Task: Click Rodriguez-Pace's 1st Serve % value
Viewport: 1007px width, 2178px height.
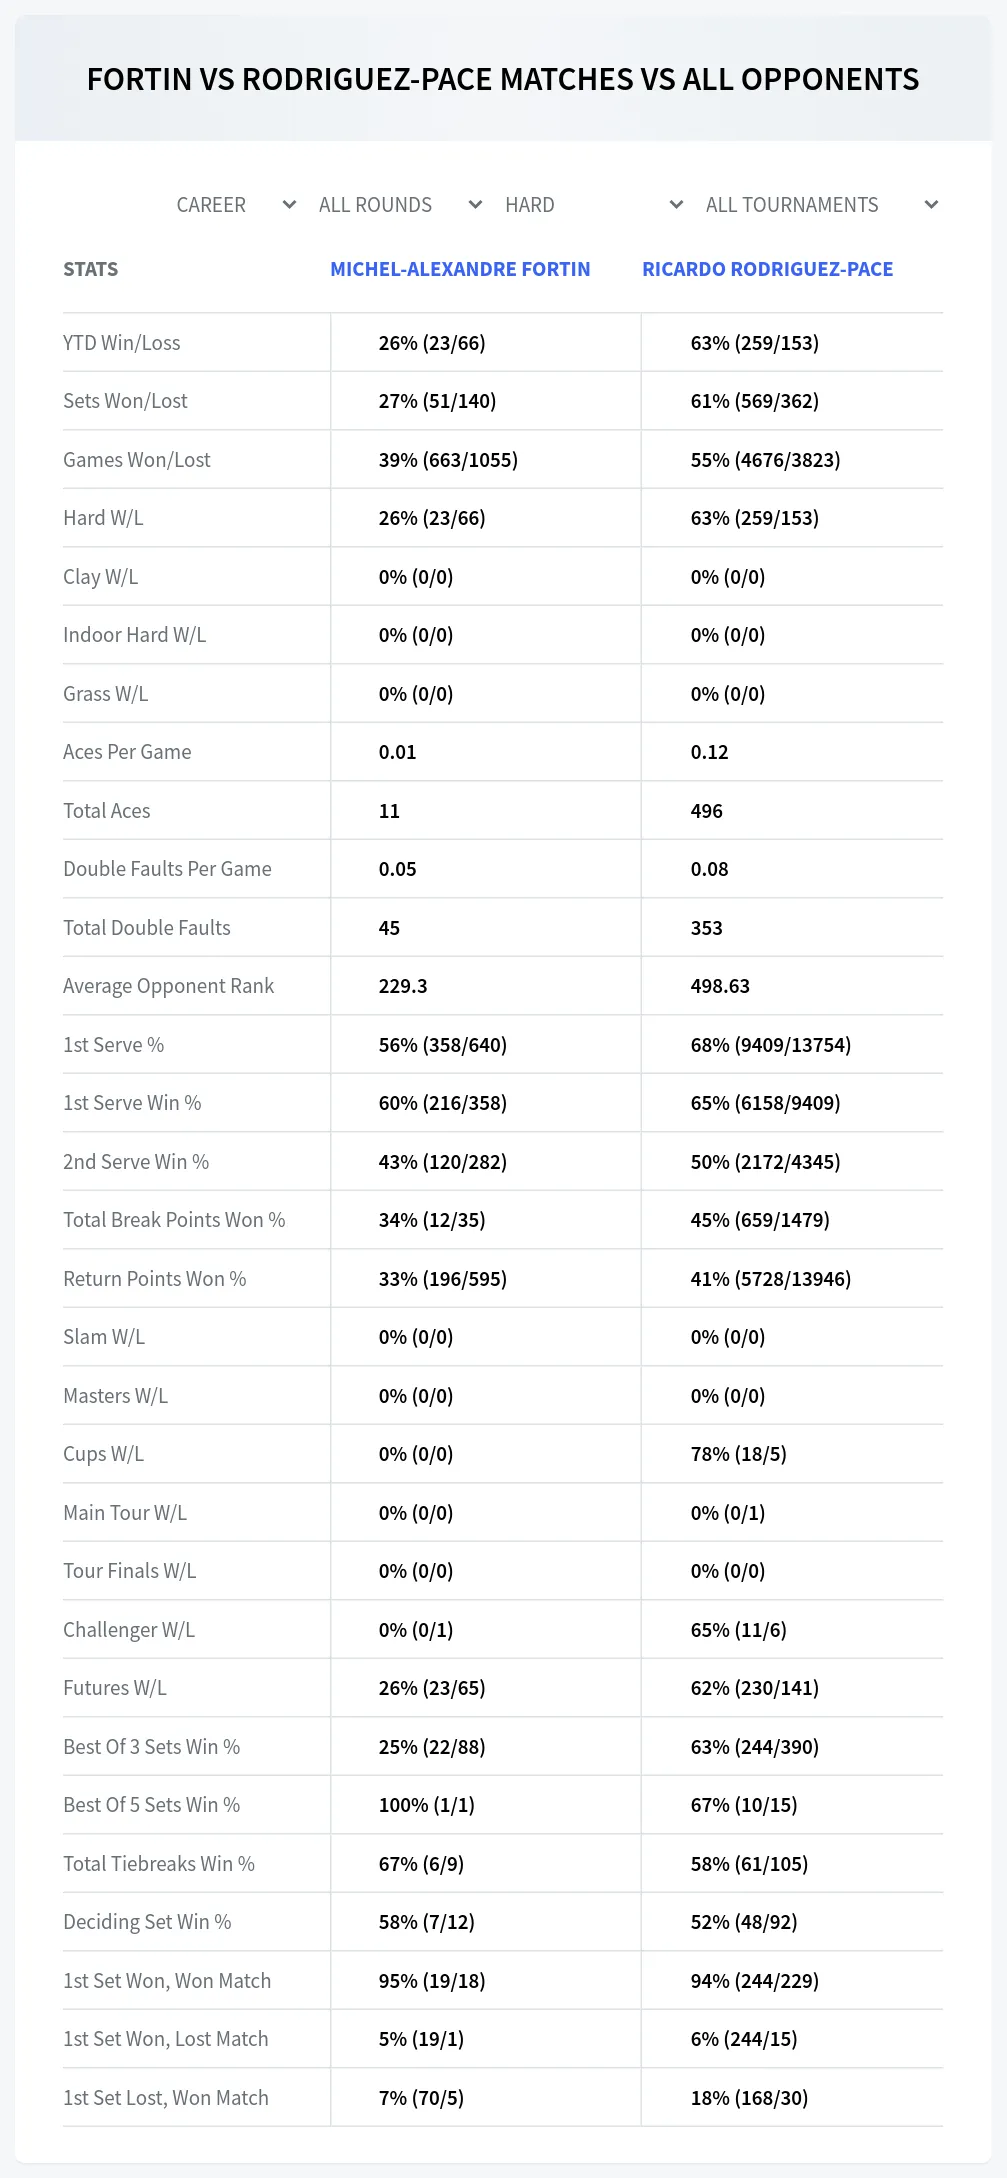Action: (x=770, y=1045)
